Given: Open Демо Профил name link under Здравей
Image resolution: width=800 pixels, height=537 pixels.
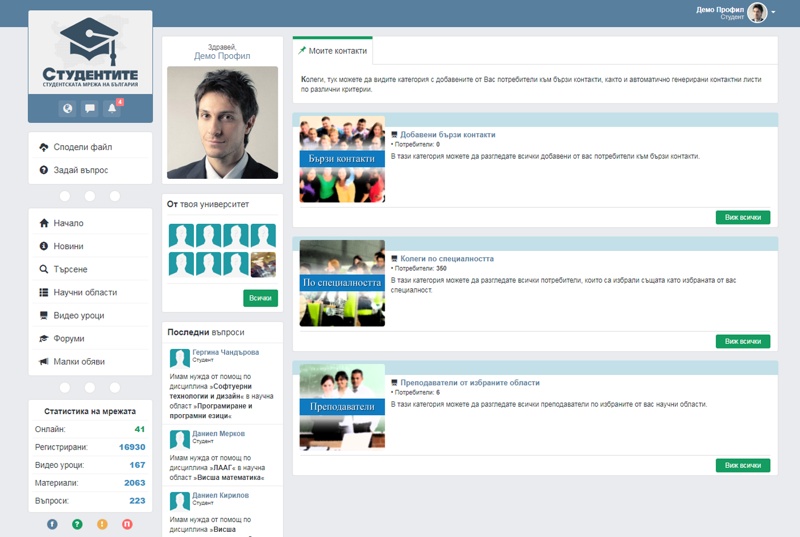Looking at the screenshot, I should click(x=222, y=56).
